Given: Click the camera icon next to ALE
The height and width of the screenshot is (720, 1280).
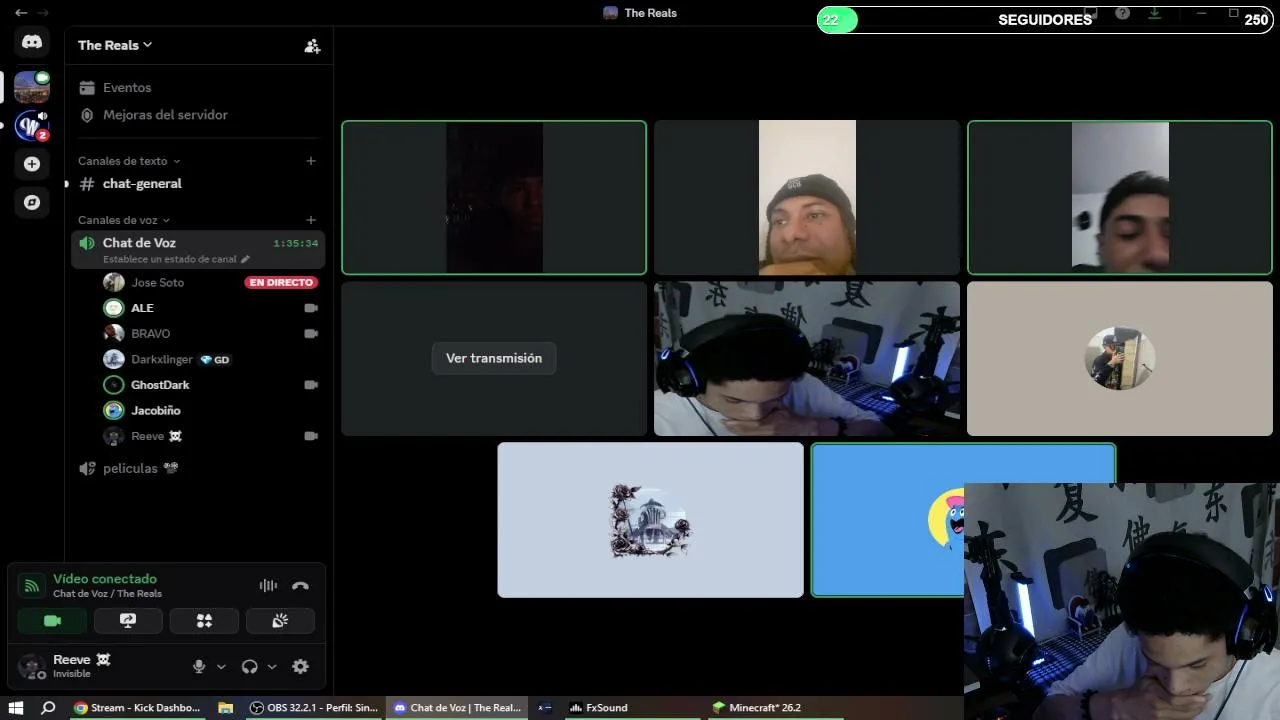Looking at the screenshot, I should click(x=311, y=308).
